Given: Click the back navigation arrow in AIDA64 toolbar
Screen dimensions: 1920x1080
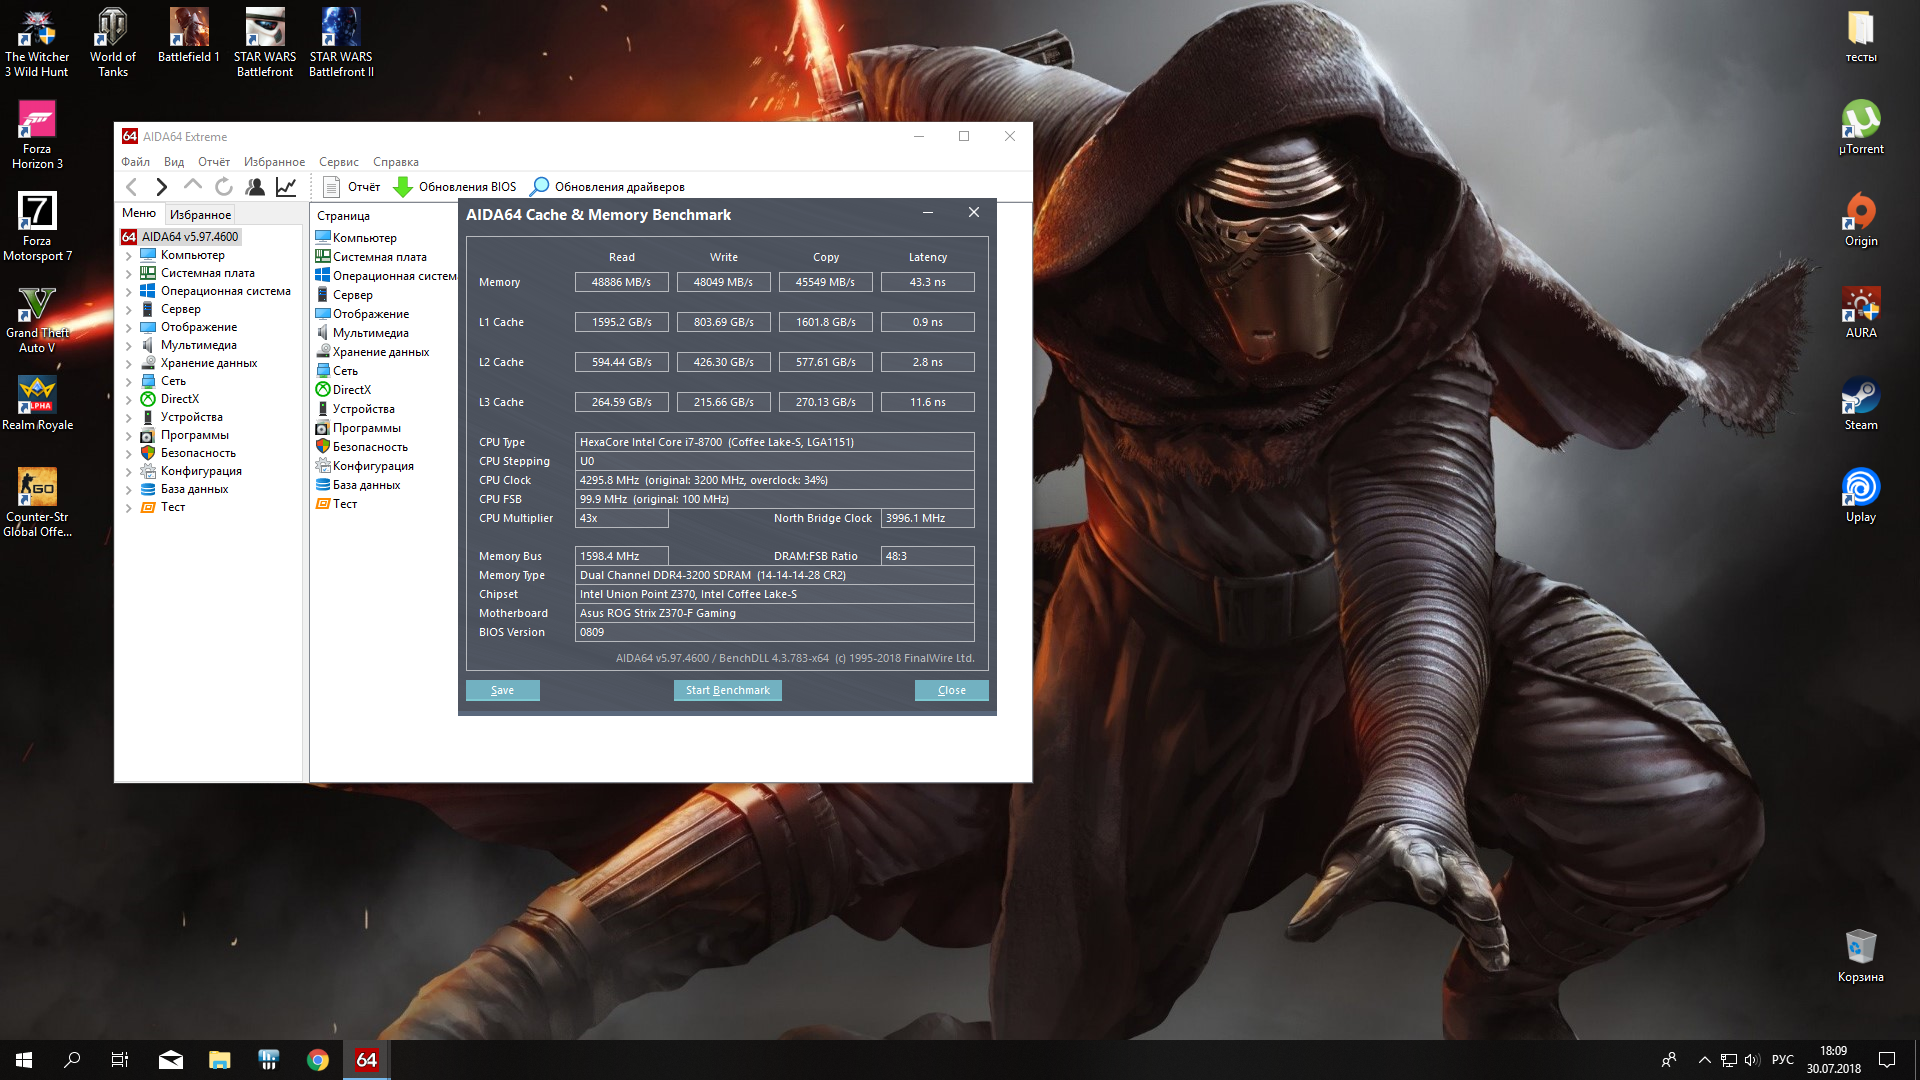Looking at the screenshot, I should (132, 187).
